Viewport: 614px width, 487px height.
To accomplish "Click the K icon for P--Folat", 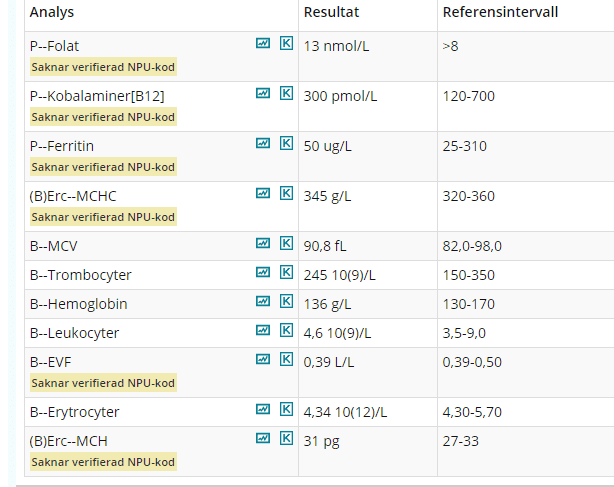I will coord(286,43).
